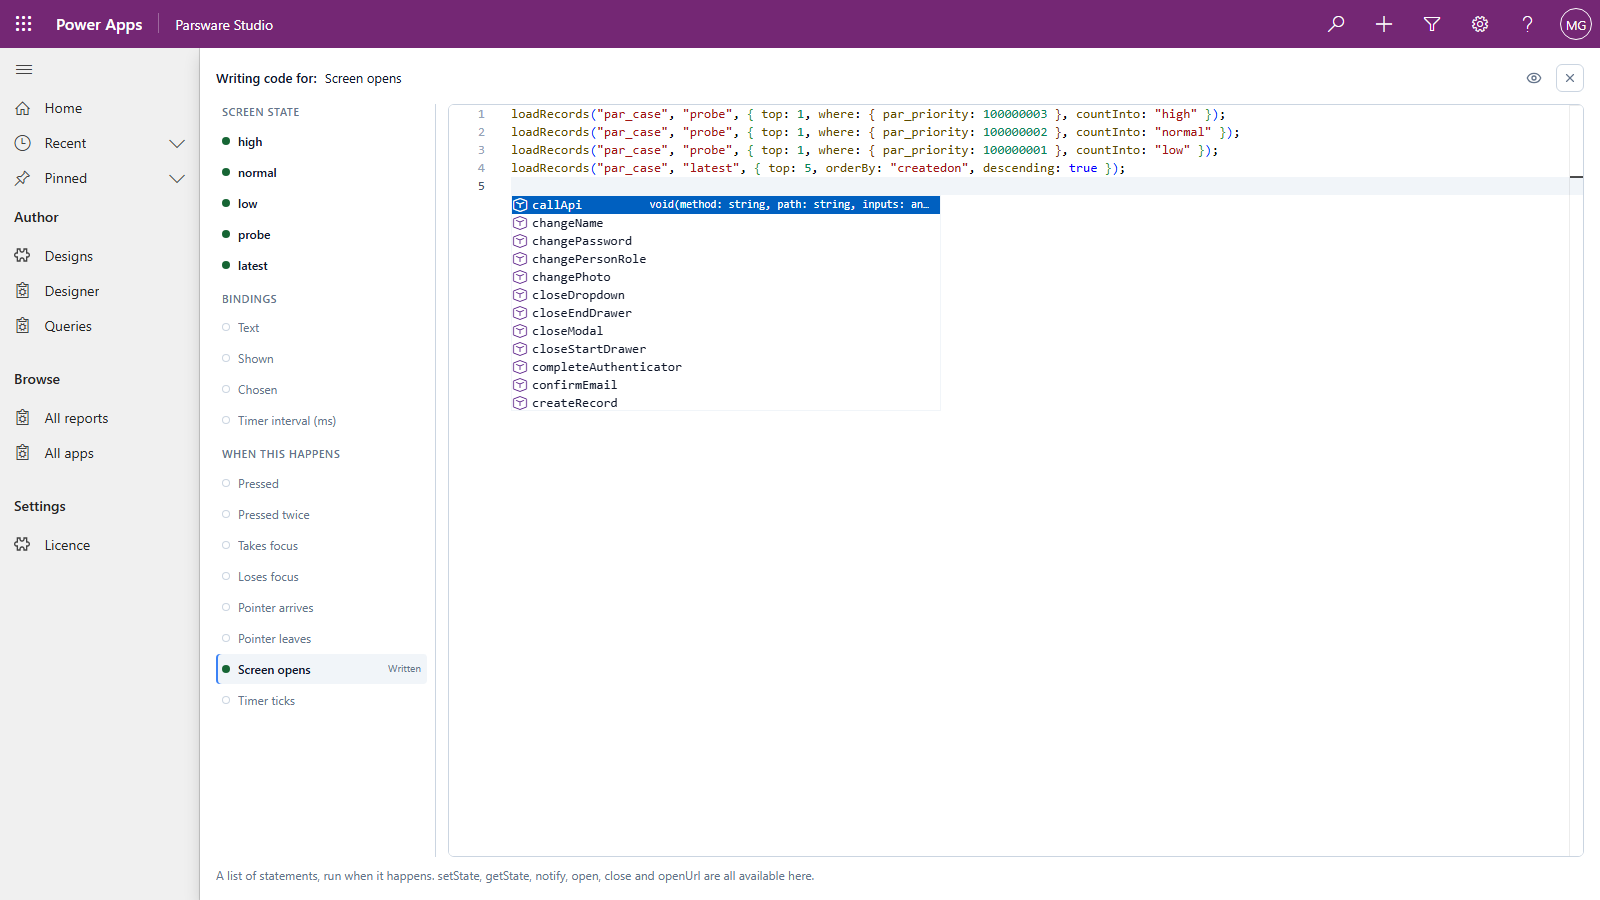The image size is (1600, 900).
Task: Select the 'normal' screen state item
Action: (x=321, y=173)
